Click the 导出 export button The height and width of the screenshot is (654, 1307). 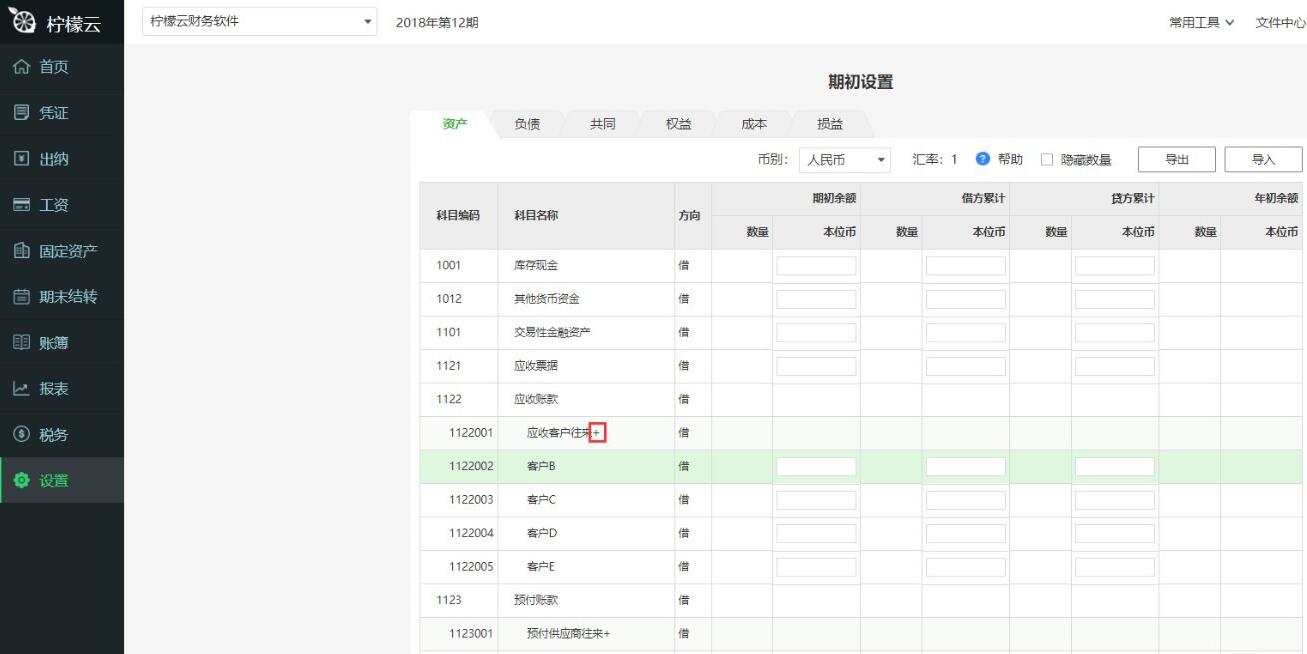pos(1177,159)
